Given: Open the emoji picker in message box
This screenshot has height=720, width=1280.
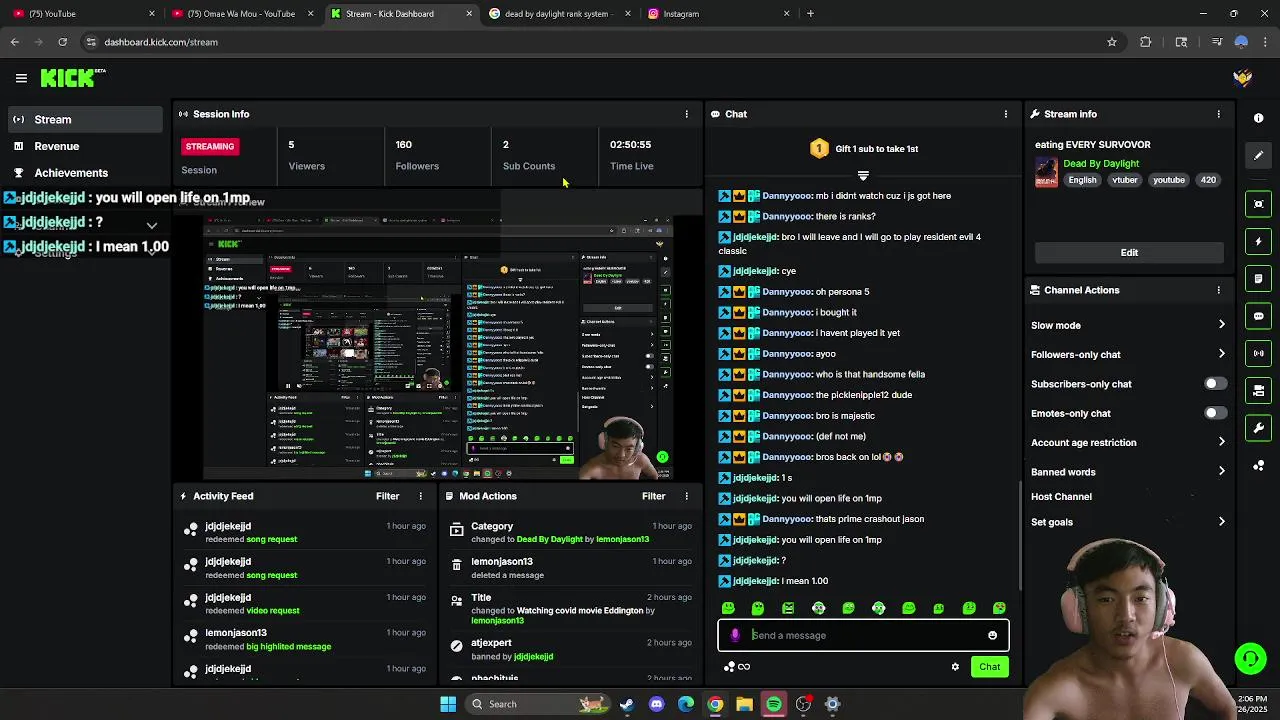Looking at the screenshot, I should tap(992, 635).
